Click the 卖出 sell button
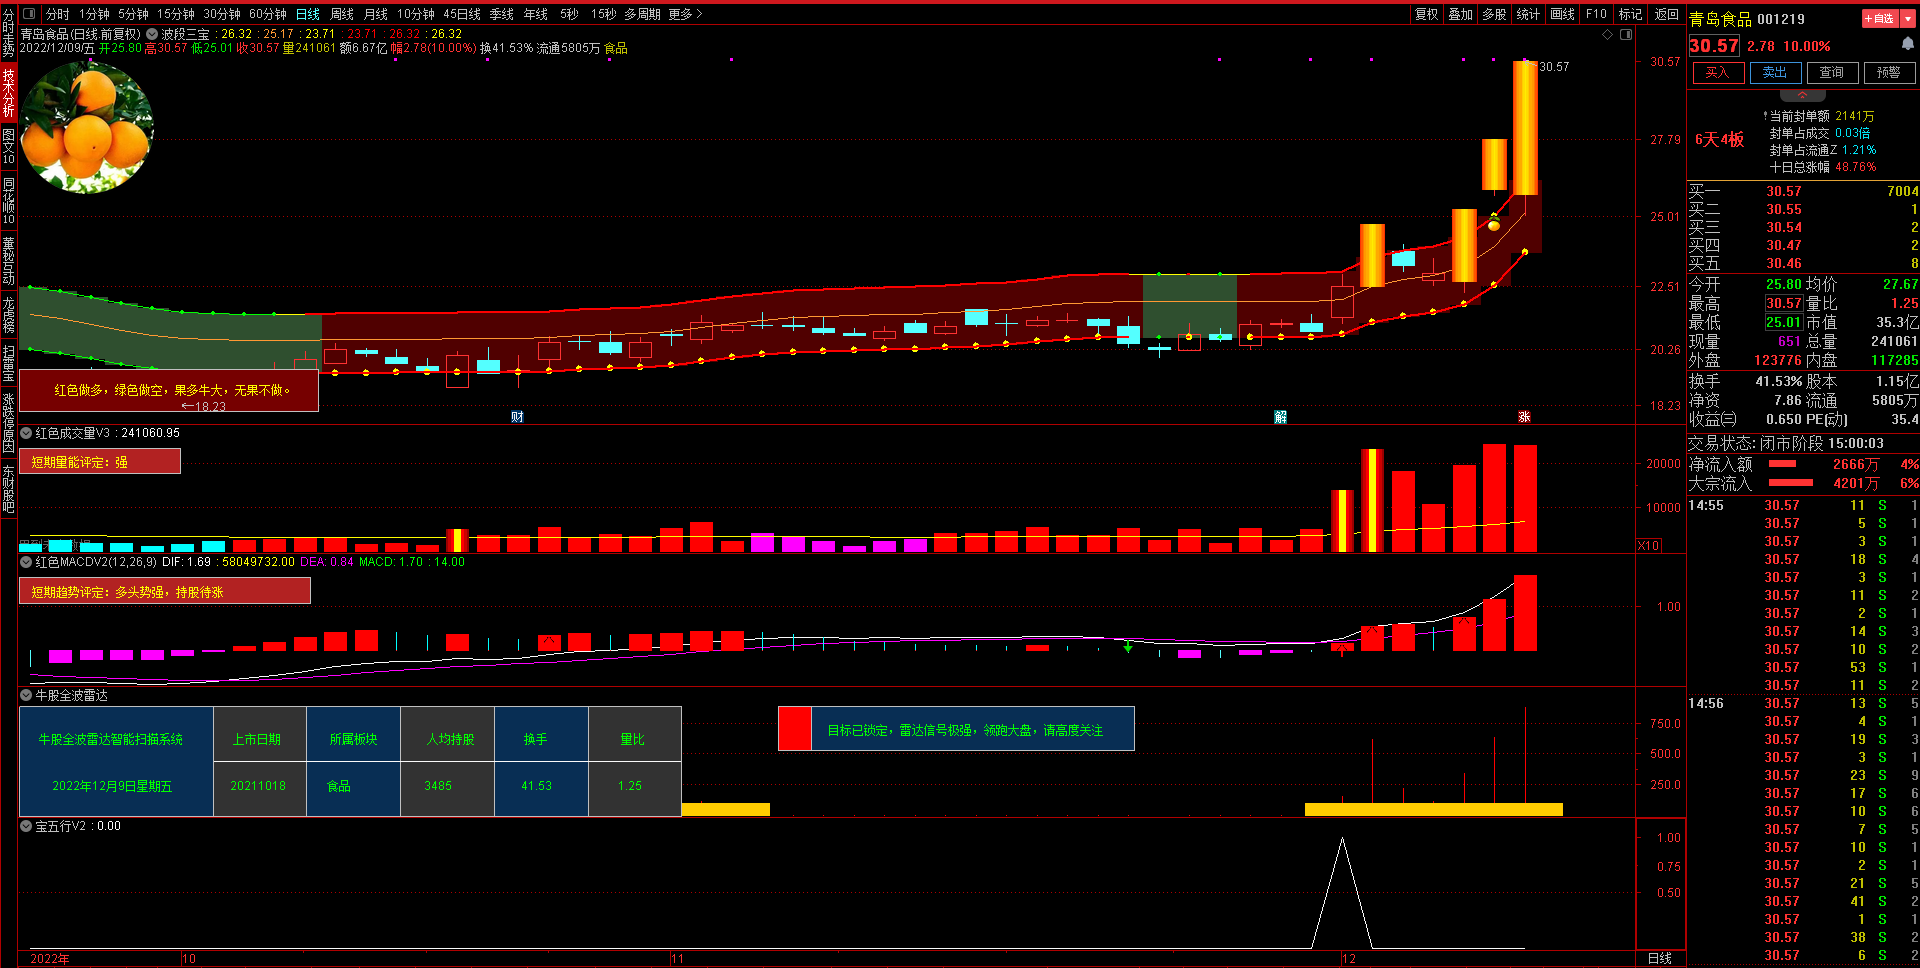 point(1775,73)
